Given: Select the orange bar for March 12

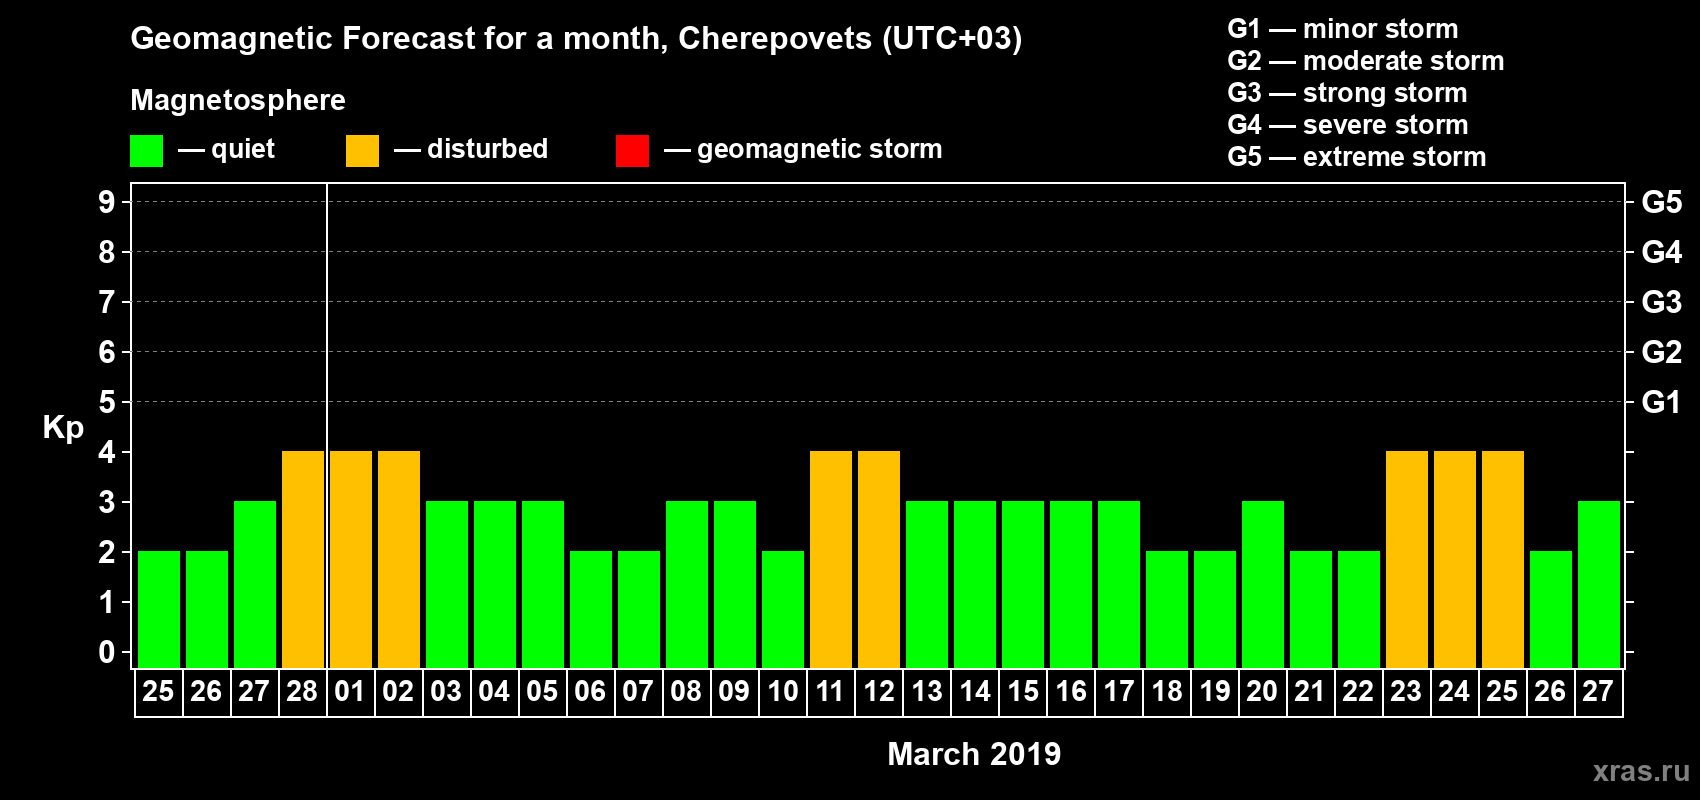Looking at the screenshot, I should [879, 559].
